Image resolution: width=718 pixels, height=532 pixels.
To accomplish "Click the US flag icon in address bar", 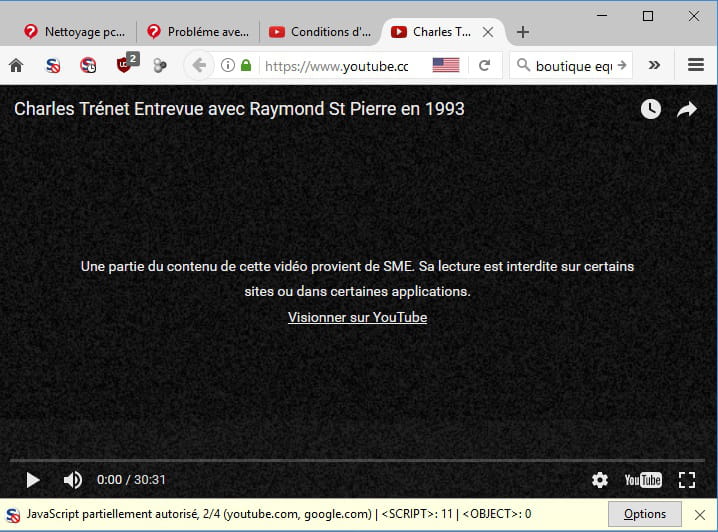I will click(446, 65).
